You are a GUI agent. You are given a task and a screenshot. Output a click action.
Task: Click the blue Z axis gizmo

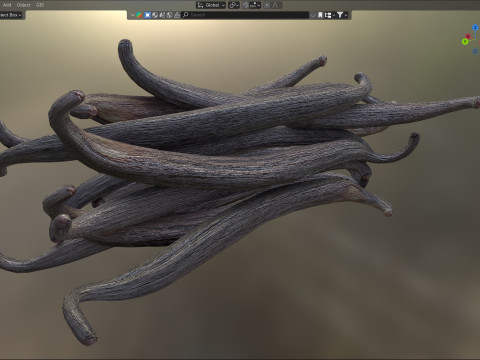click(475, 28)
